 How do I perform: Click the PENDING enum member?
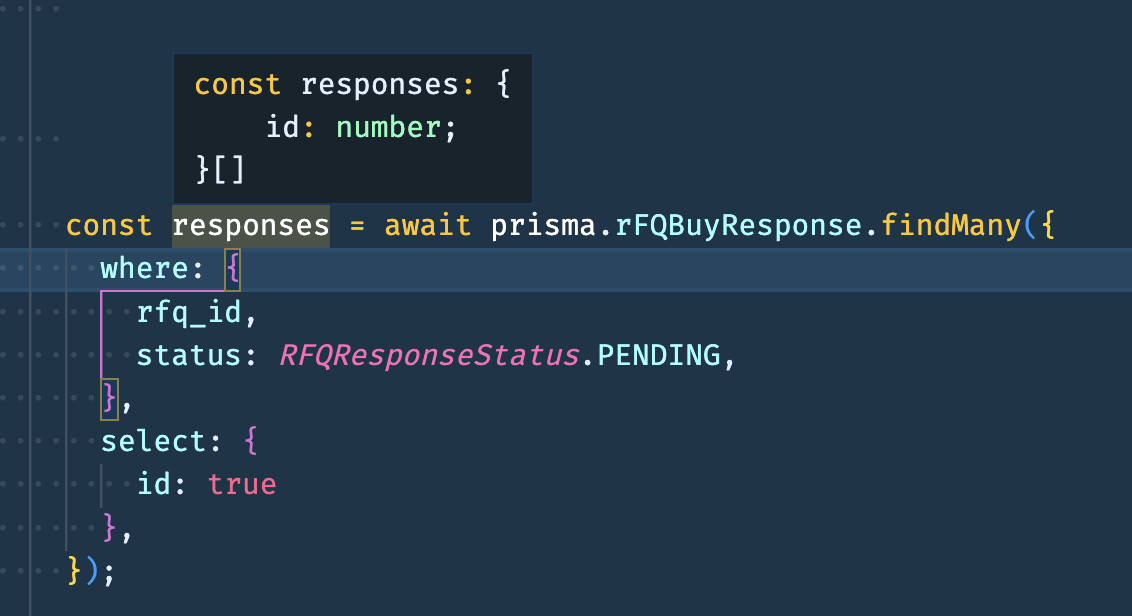click(658, 355)
